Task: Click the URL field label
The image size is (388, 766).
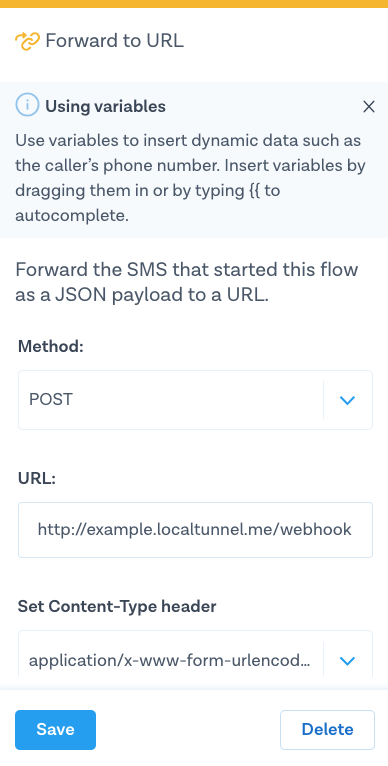Action: tap(37, 478)
